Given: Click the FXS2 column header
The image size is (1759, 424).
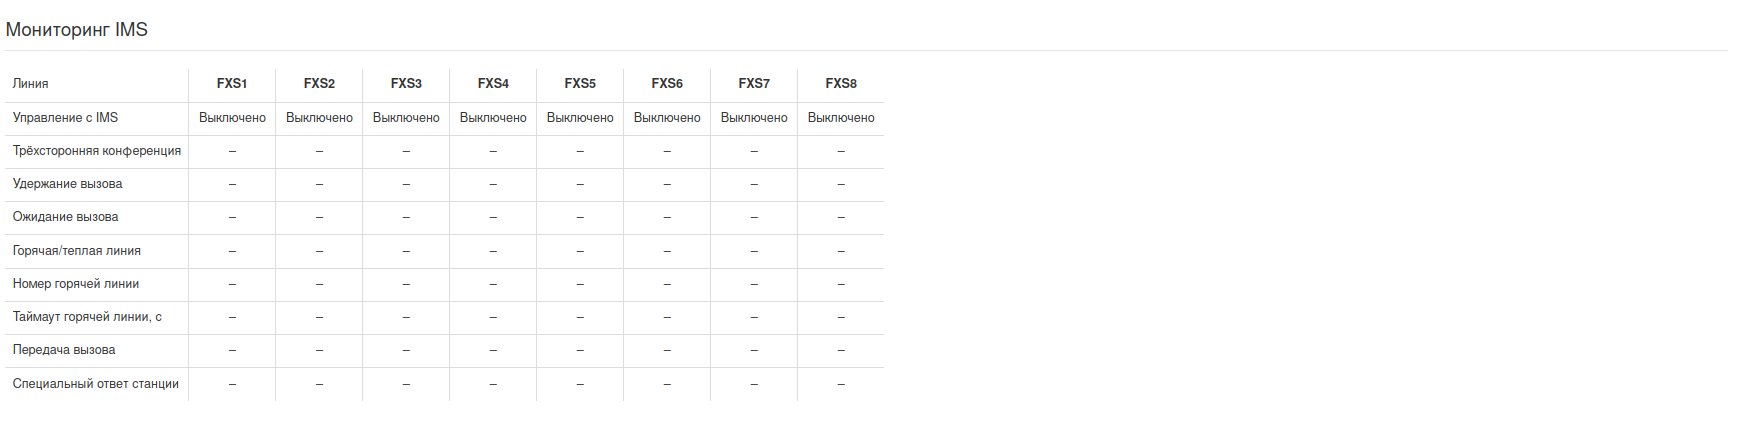Looking at the screenshot, I should (x=319, y=84).
